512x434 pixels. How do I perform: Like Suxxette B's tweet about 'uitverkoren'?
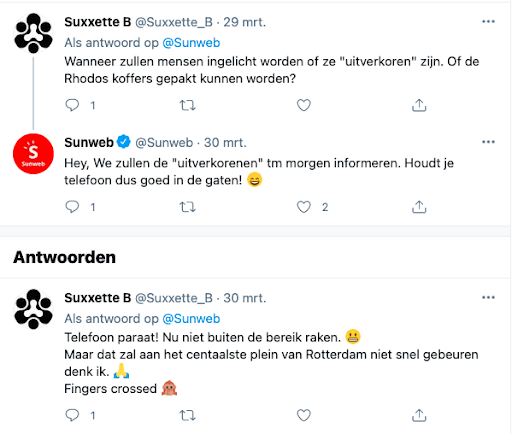(304, 105)
